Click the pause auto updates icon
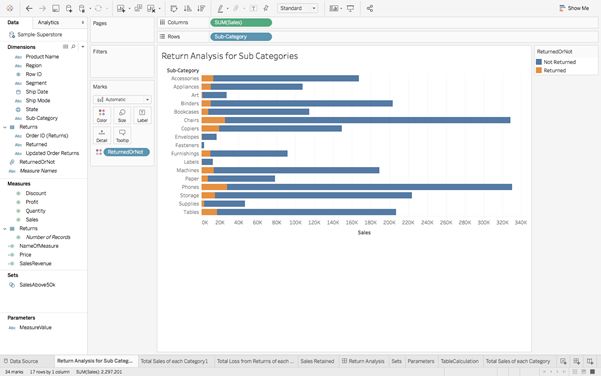601x376 pixels. pos(82,8)
